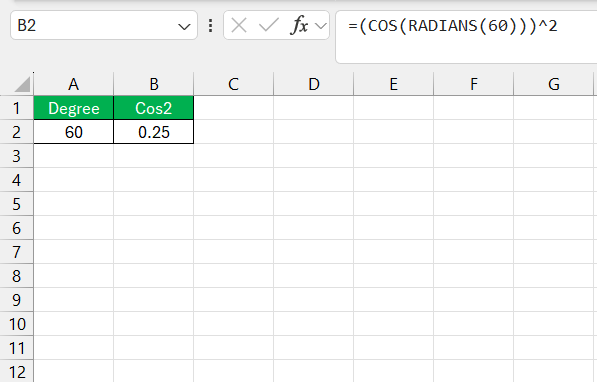Select cell containing 0.25
Screen dimensions: 597x382
(154, 132)
